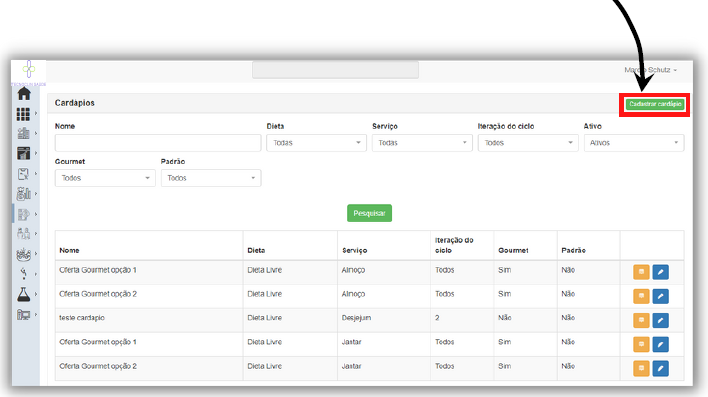Open the computer desk icon in the sidebar
The image size is (708, 397).
click(x=23, y=314)
